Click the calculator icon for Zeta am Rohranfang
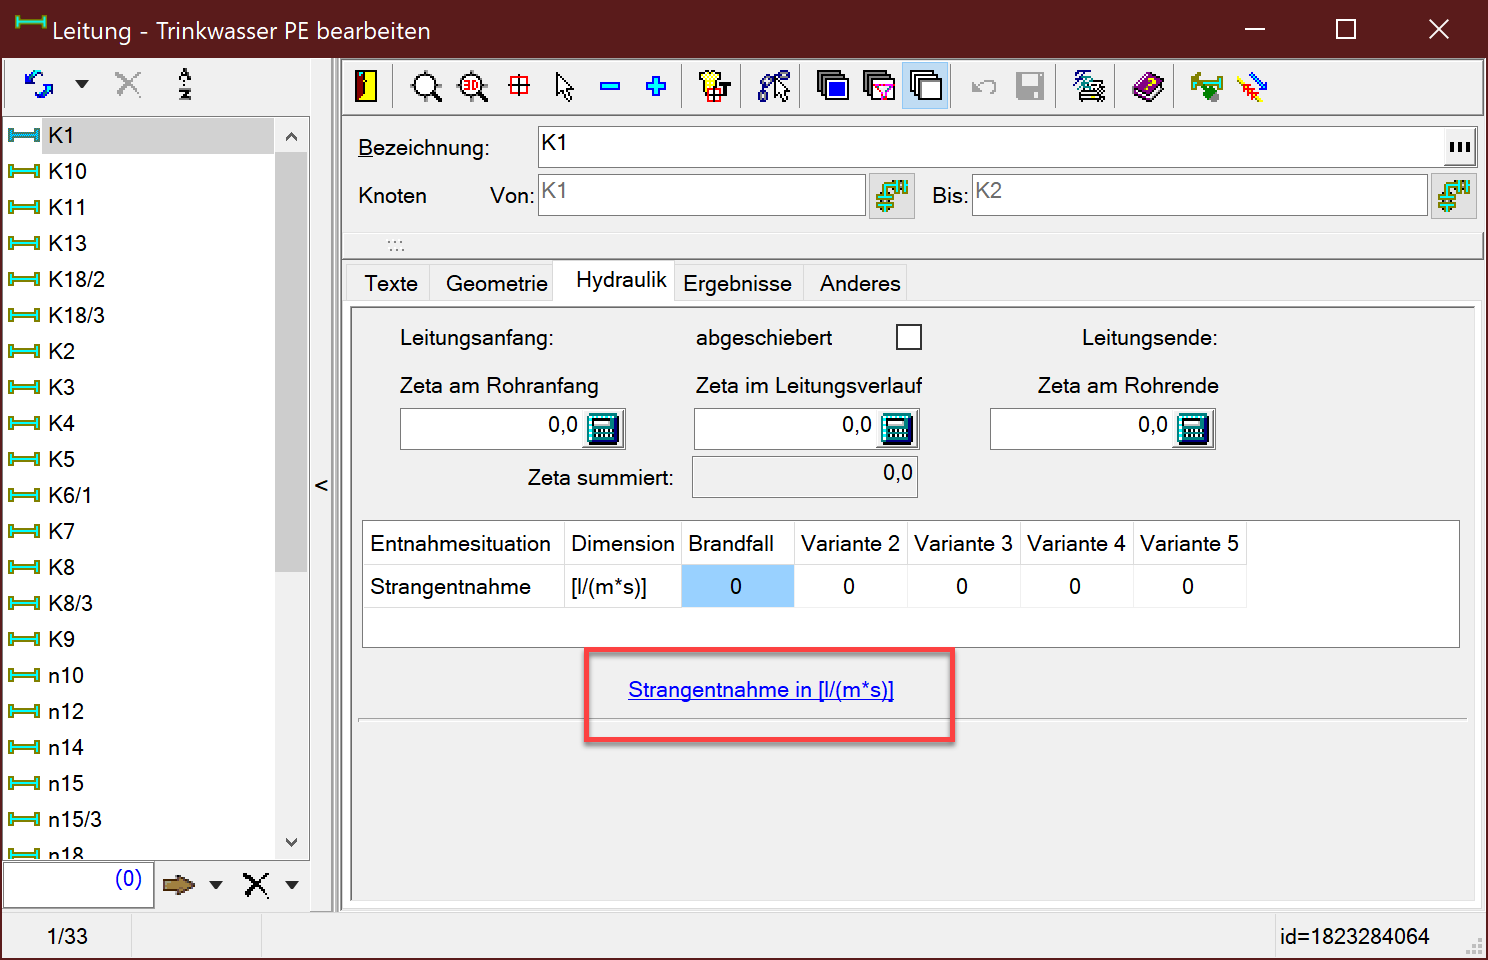The width and height of the screenshot is (1488, 960). [x=603, y=429]
